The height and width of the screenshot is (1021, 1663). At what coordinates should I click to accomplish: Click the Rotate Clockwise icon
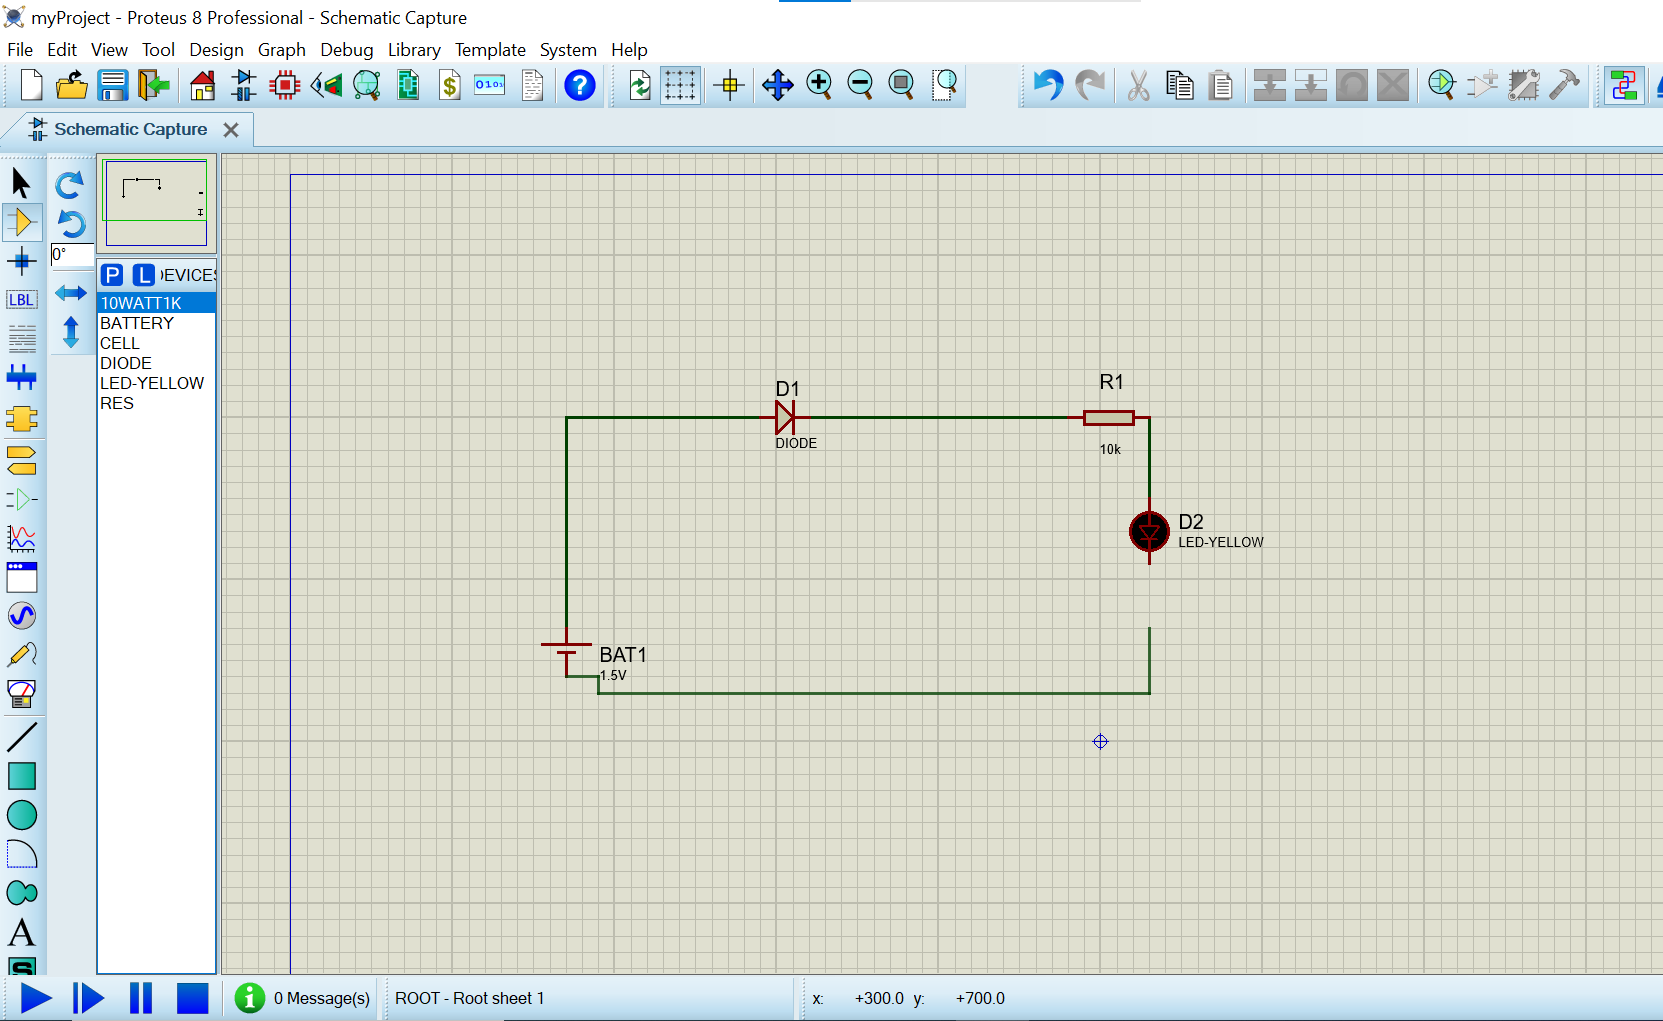point(70,185)
